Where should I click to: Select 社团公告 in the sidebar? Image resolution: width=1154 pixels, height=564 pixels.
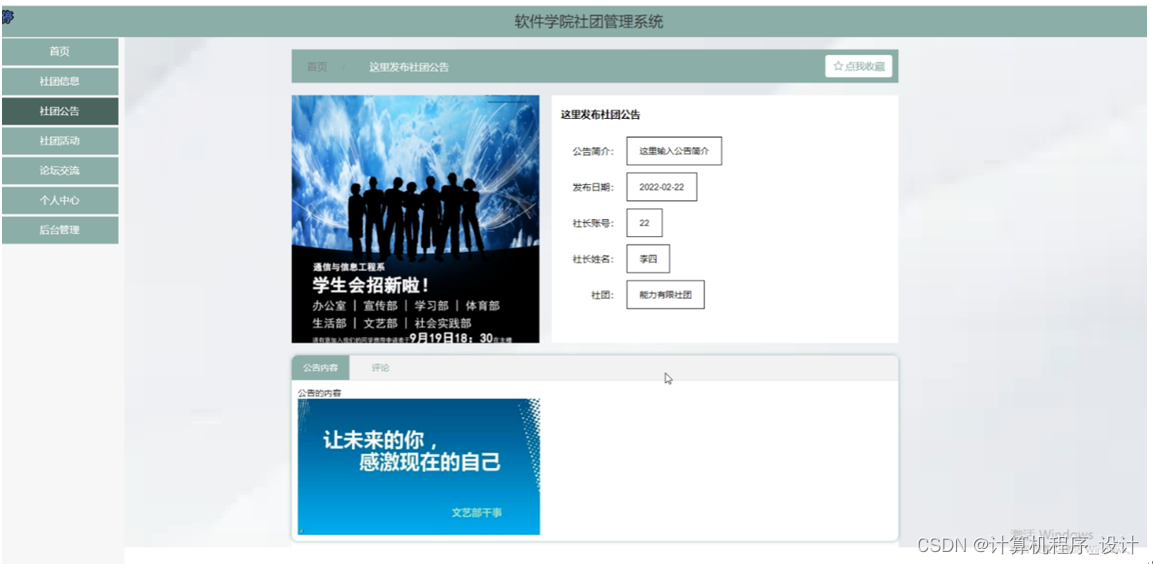[x=60, y=111]
